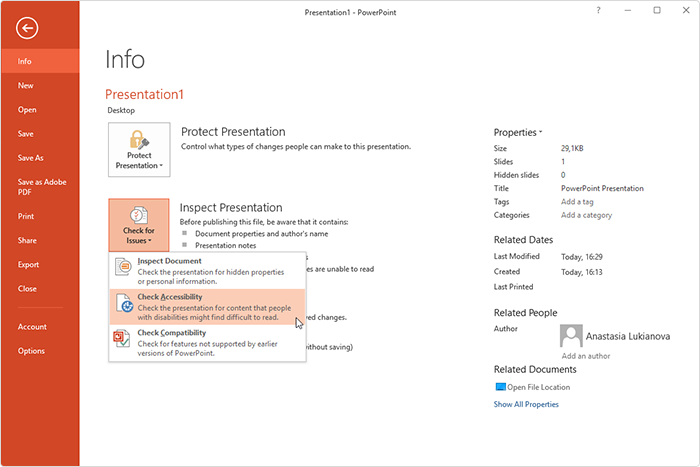Click Save as Adobe PDF
700x467 pixels.
click(40, 187)
